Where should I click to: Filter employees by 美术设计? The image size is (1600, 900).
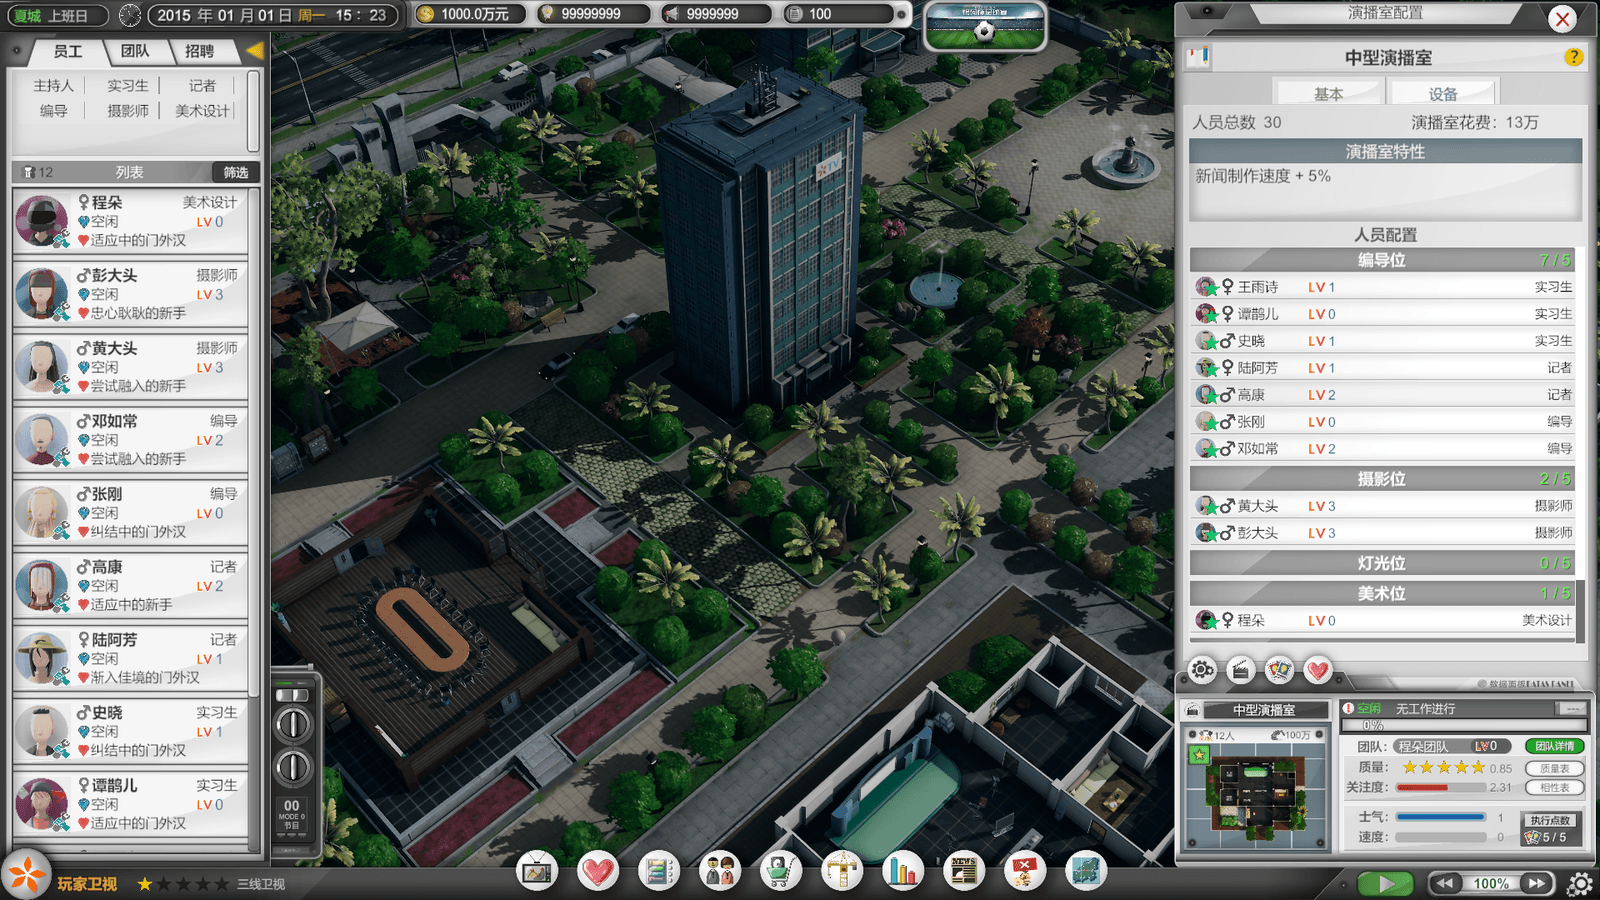(202, 111)
